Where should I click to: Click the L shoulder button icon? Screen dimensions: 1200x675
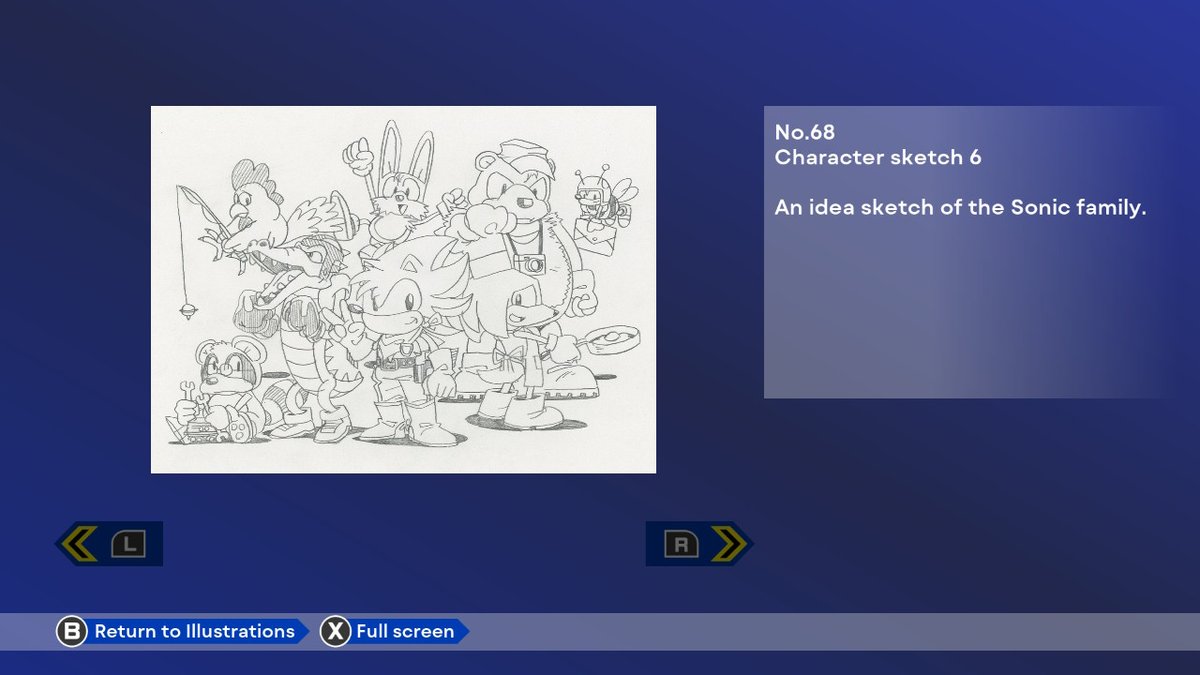(x=128, y=544)
